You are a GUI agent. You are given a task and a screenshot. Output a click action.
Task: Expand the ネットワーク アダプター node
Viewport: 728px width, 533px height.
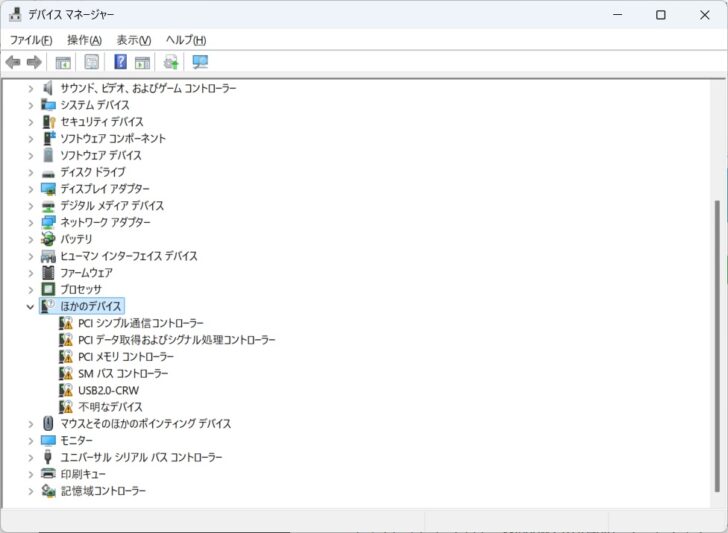tap(30, 222)
